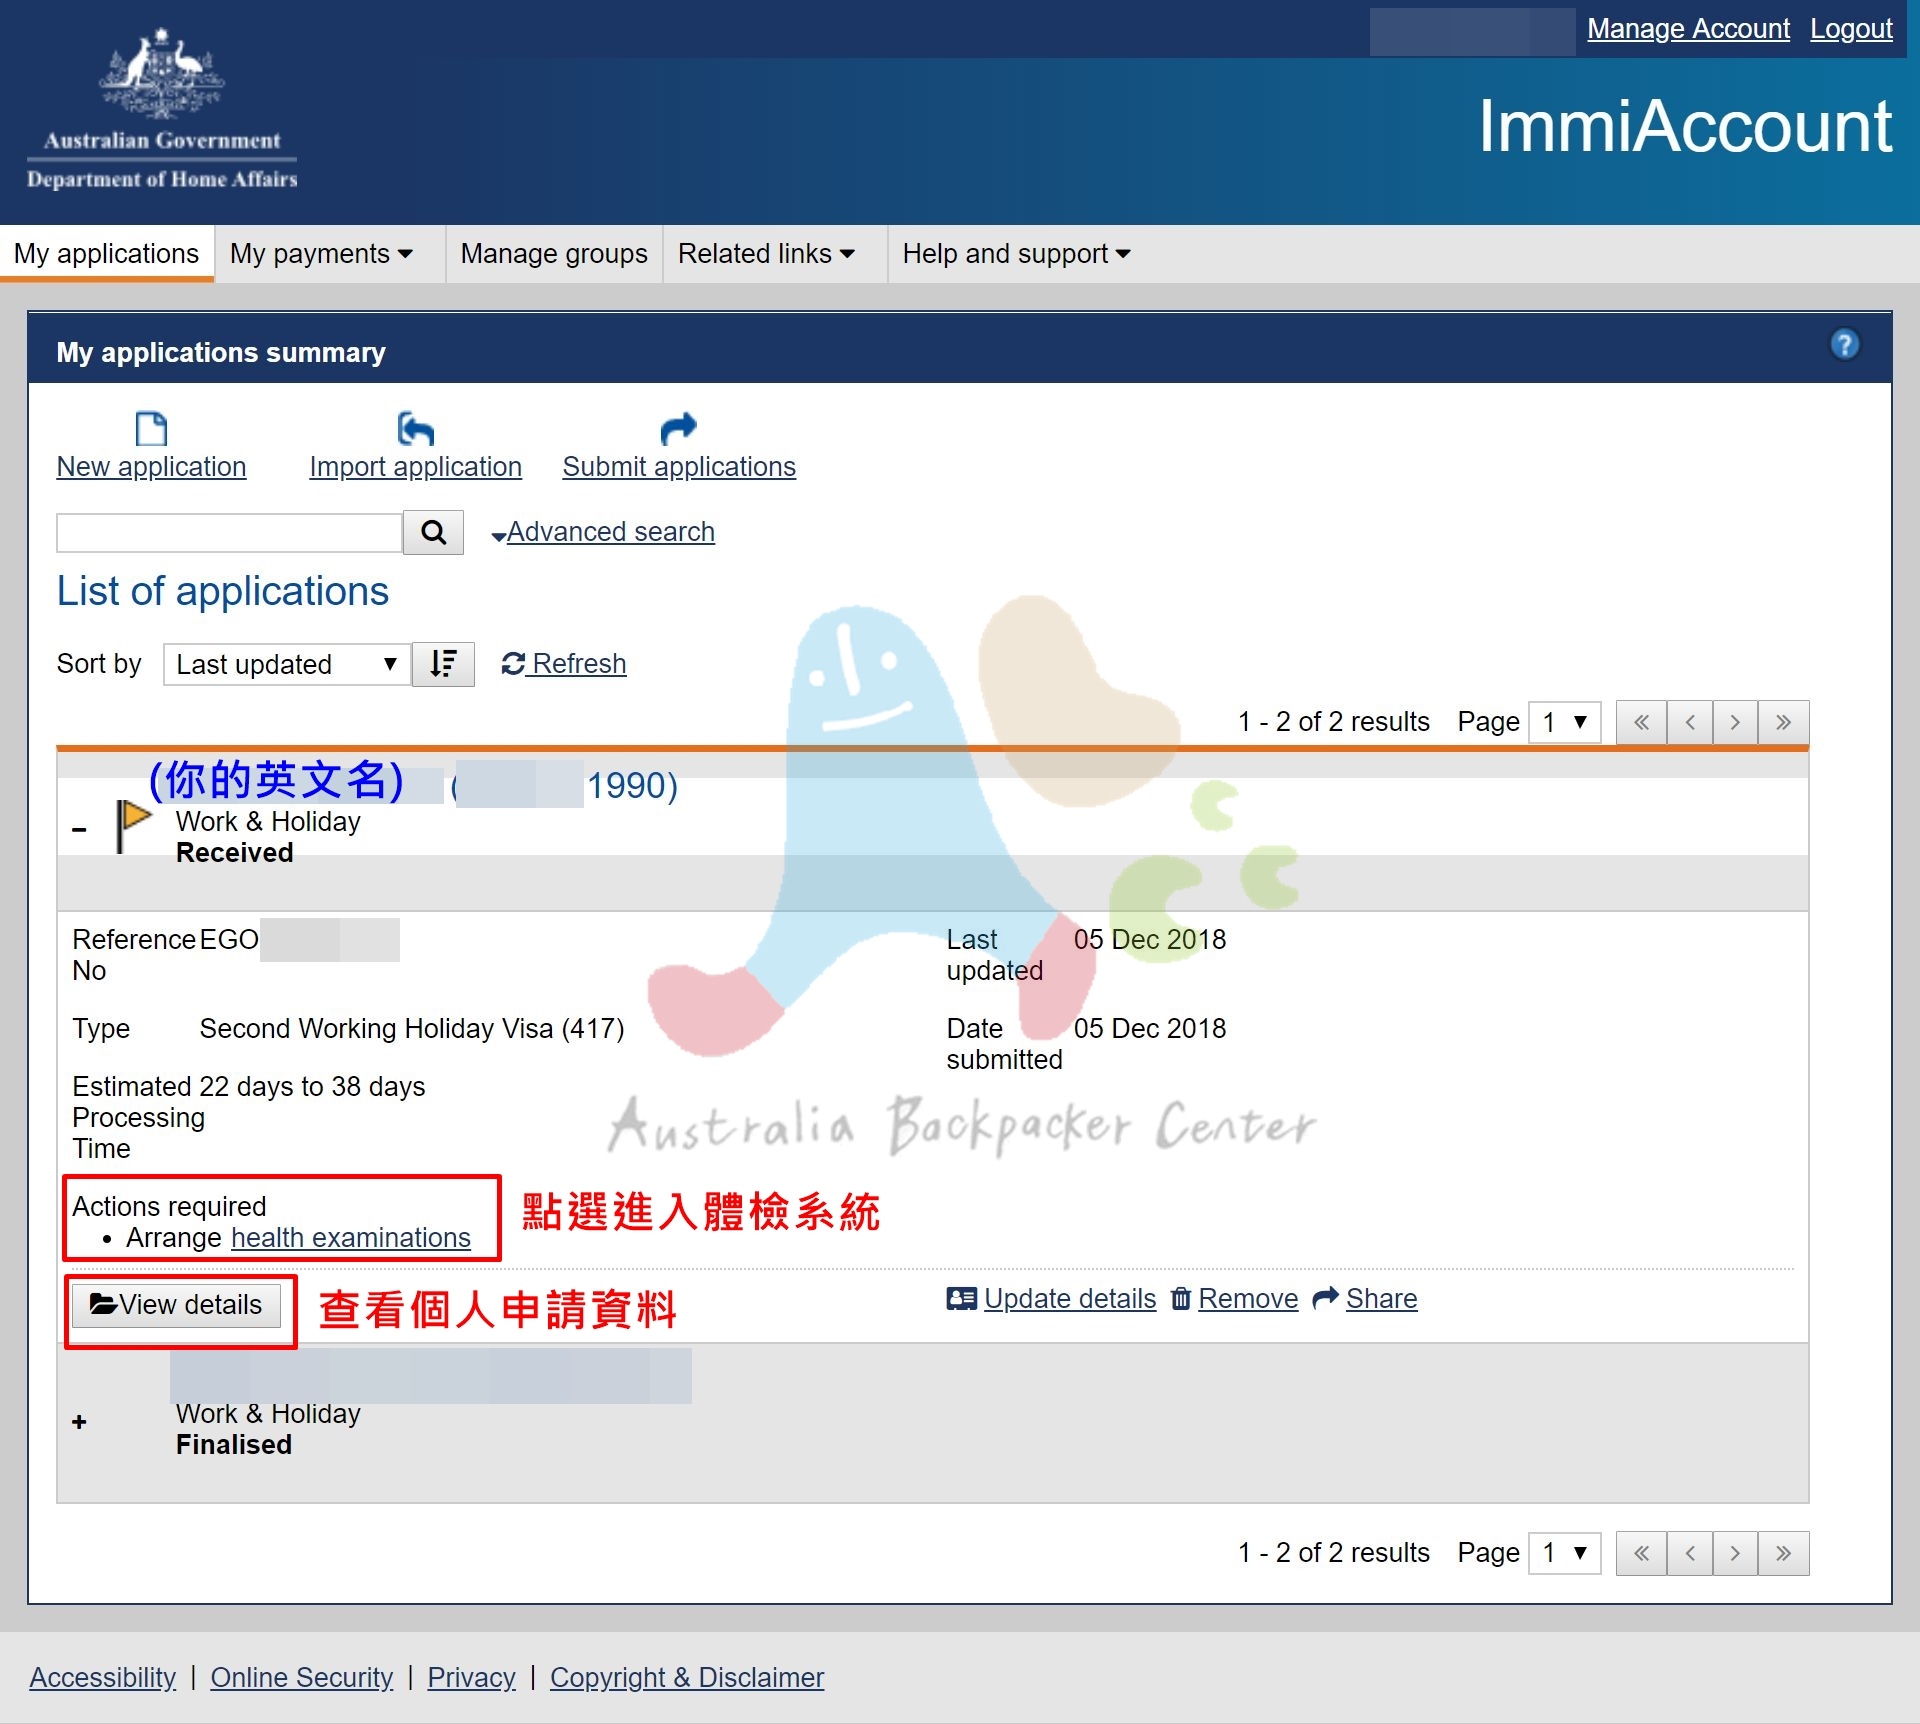Click the Import application arrow icon
Image resolution: width=1920 pixels, height=1724 pixels.
click(415, 429)
